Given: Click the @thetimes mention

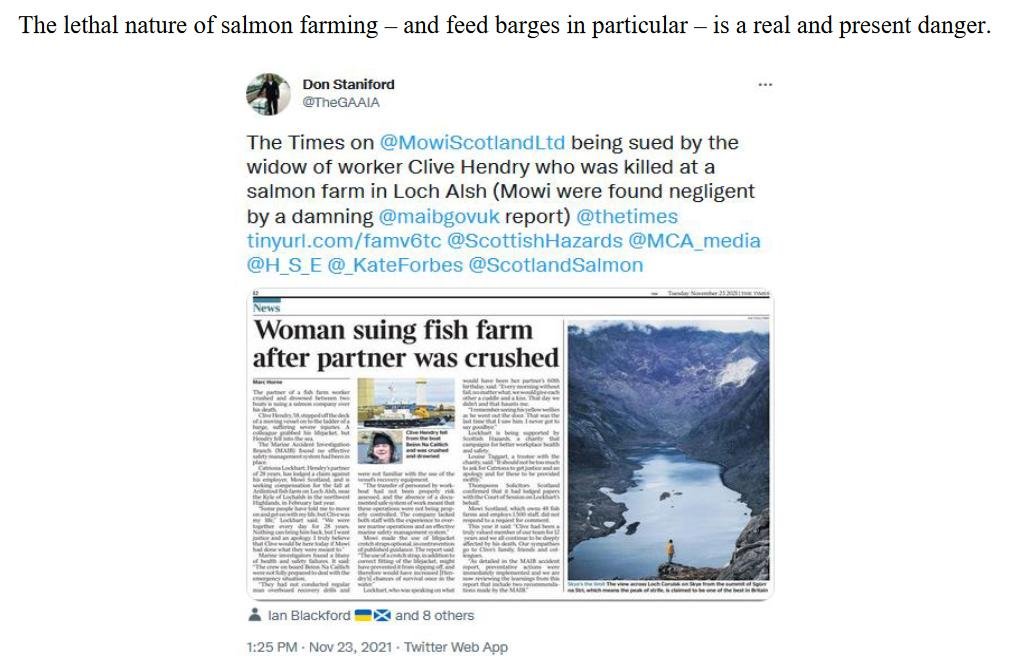Looking at the screenshot, I should pos(627,216).
